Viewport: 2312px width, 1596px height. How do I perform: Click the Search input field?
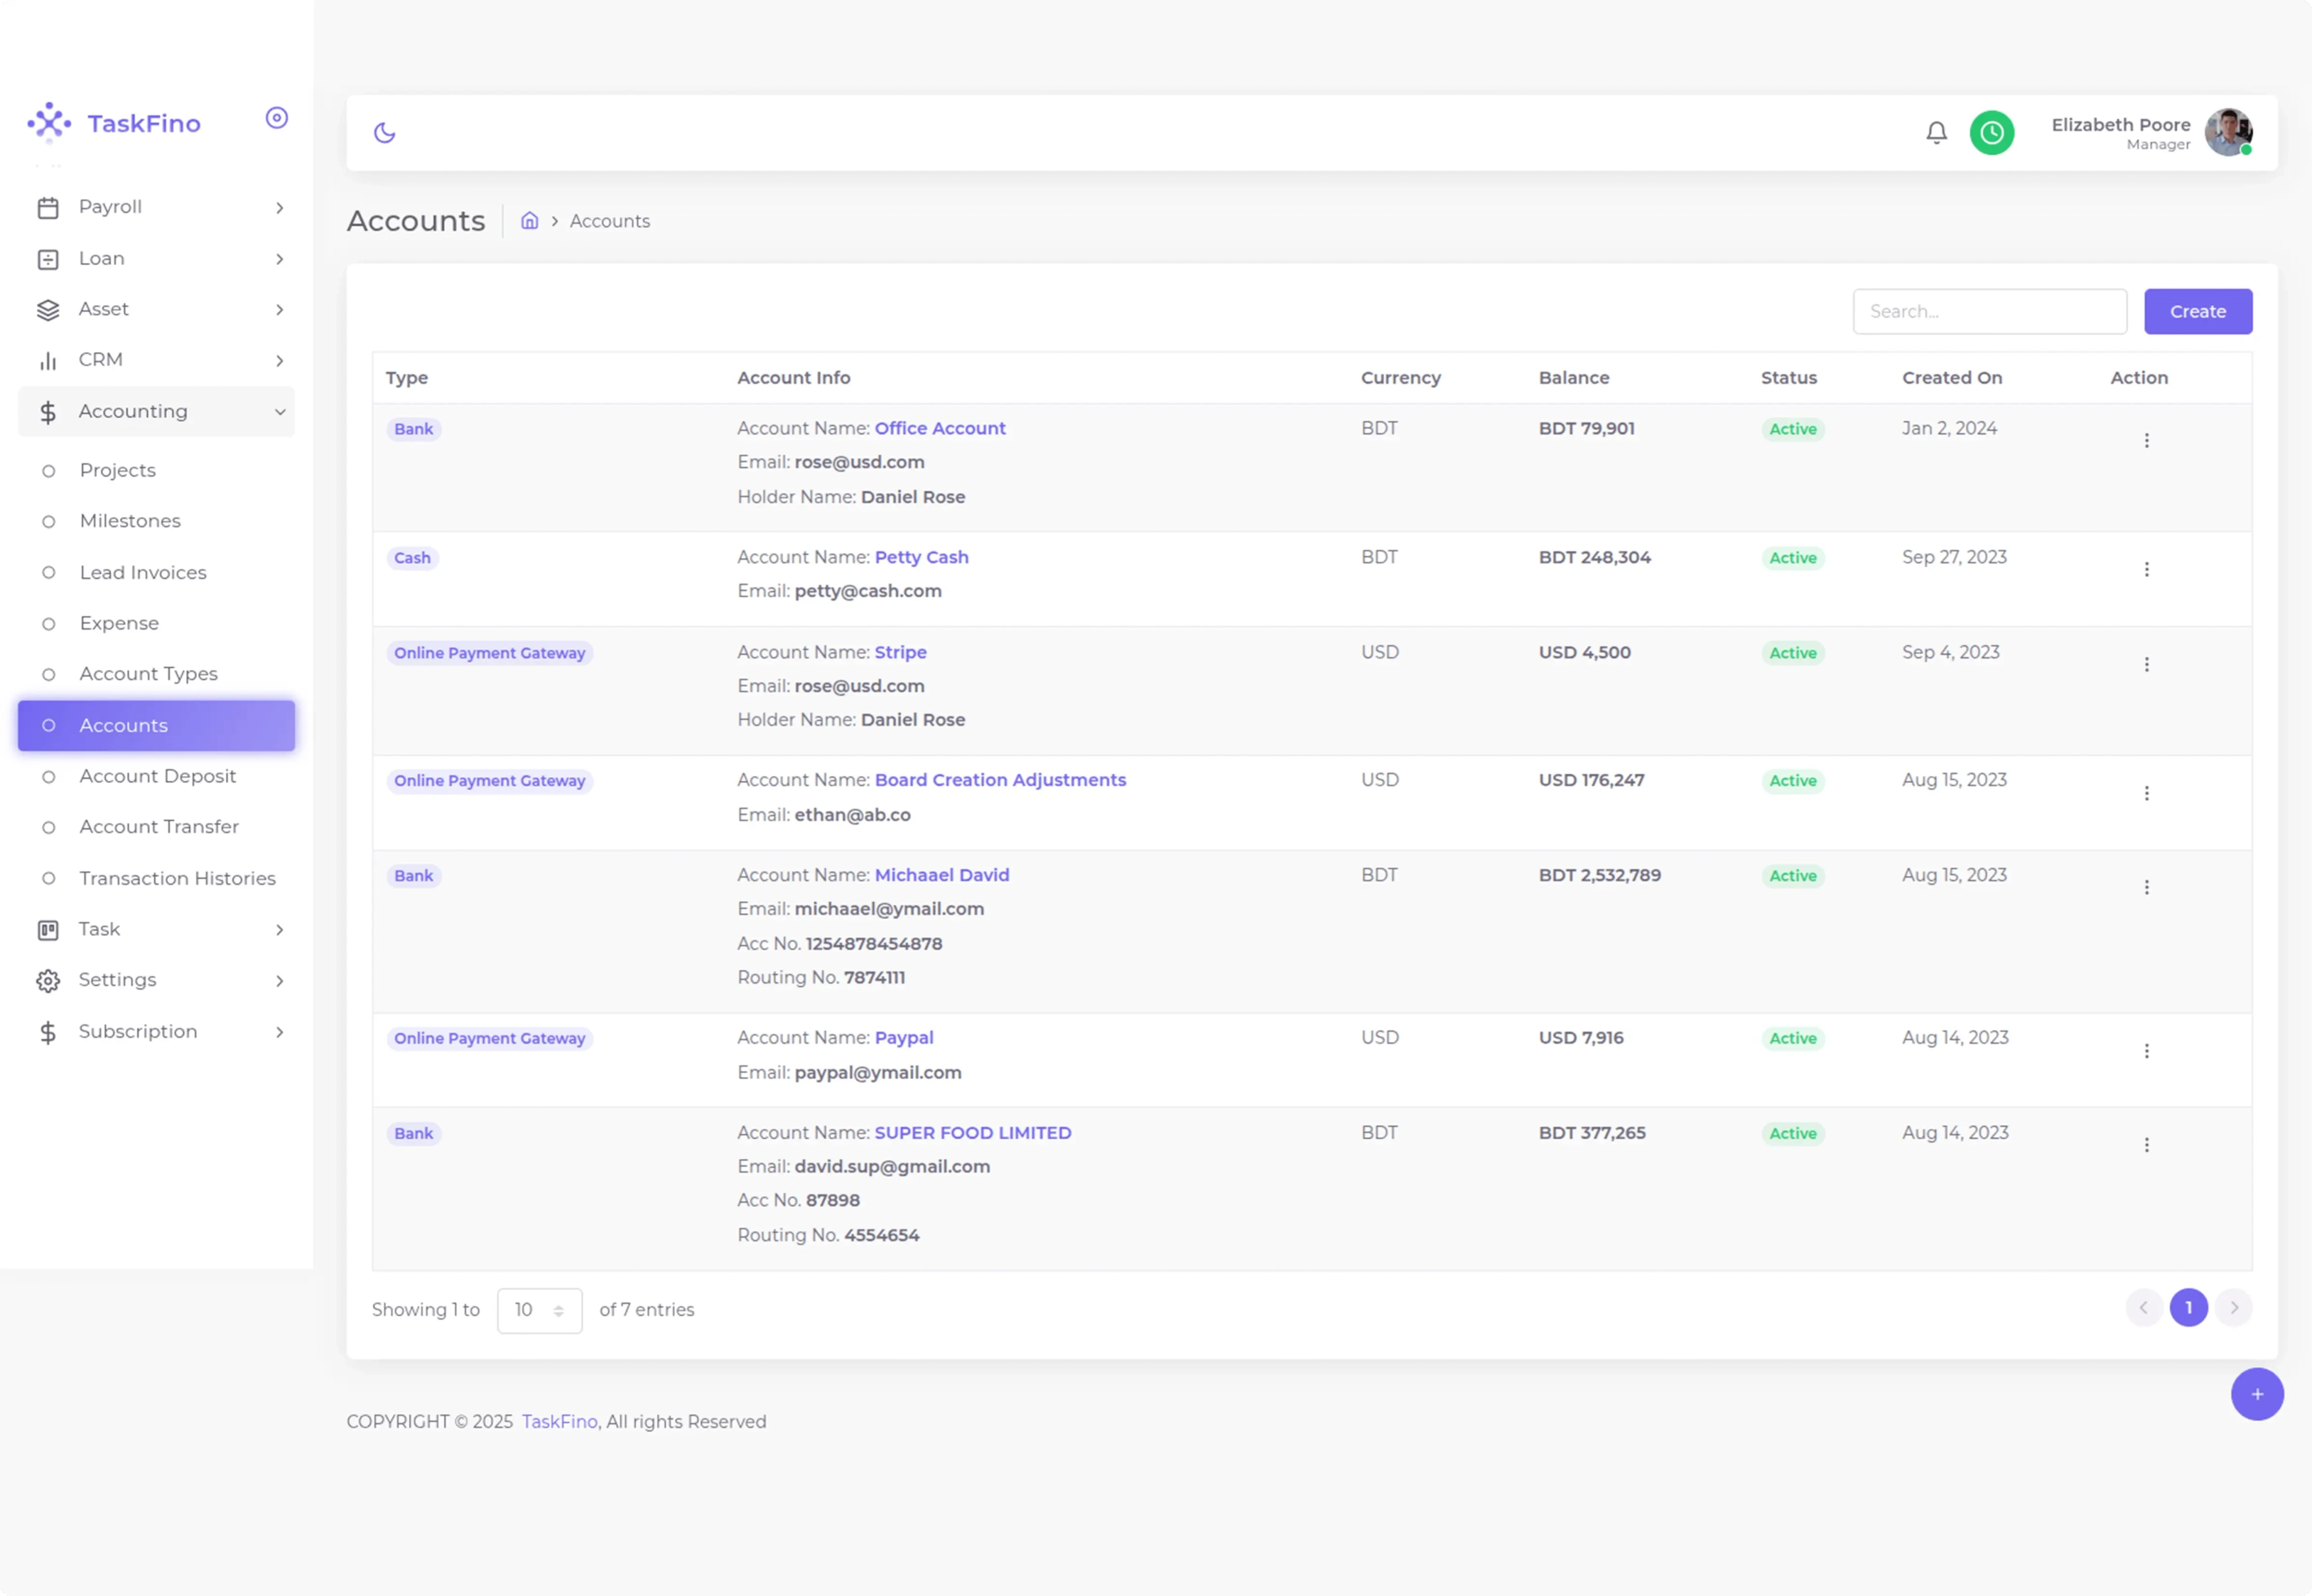[x=1988, y=312]
